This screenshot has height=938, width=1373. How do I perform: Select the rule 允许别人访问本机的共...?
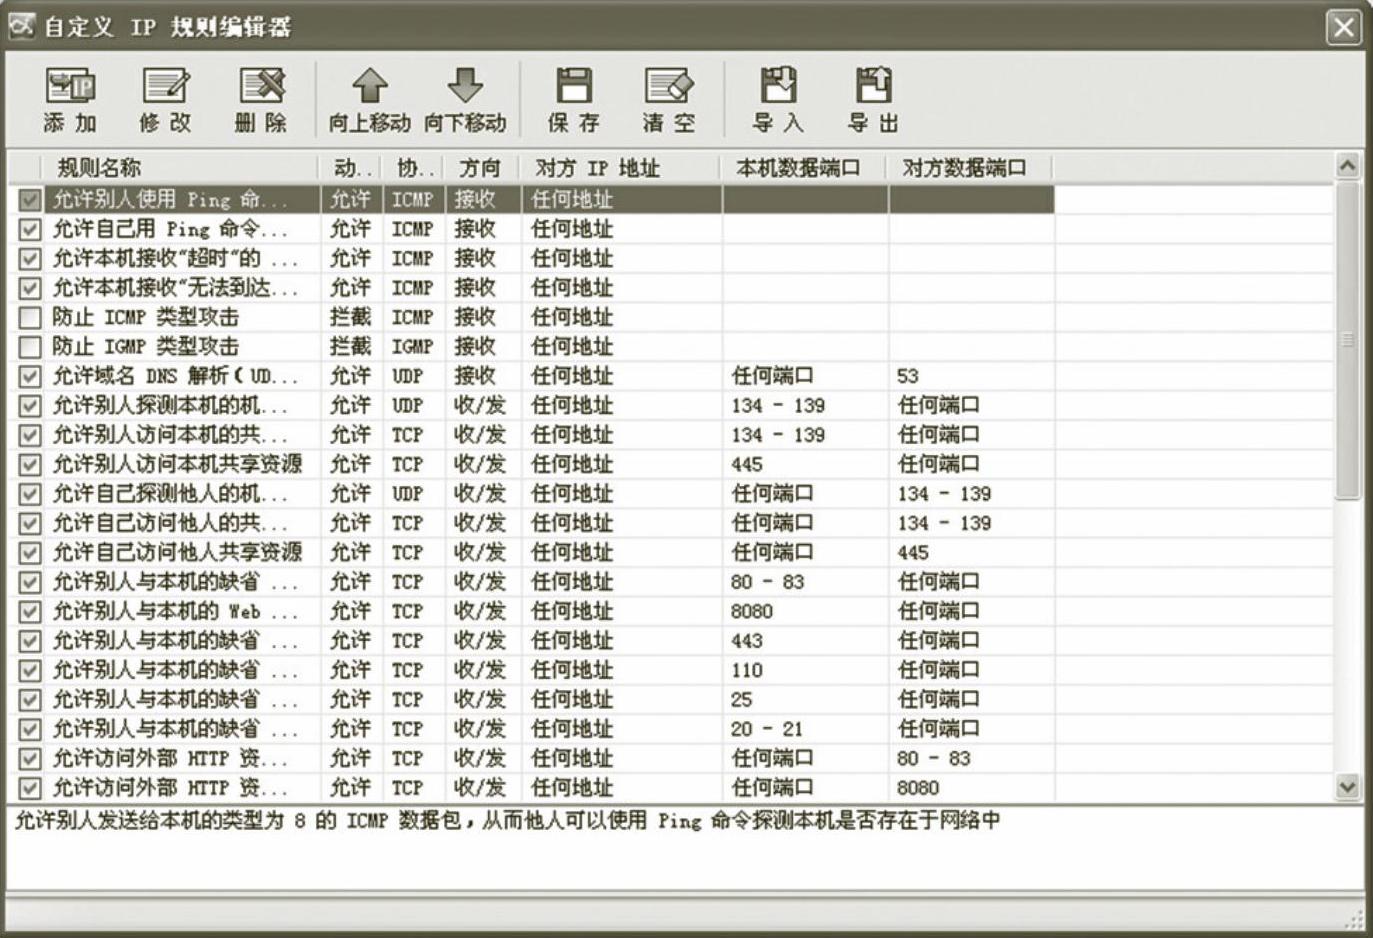[x=170, y=435]
